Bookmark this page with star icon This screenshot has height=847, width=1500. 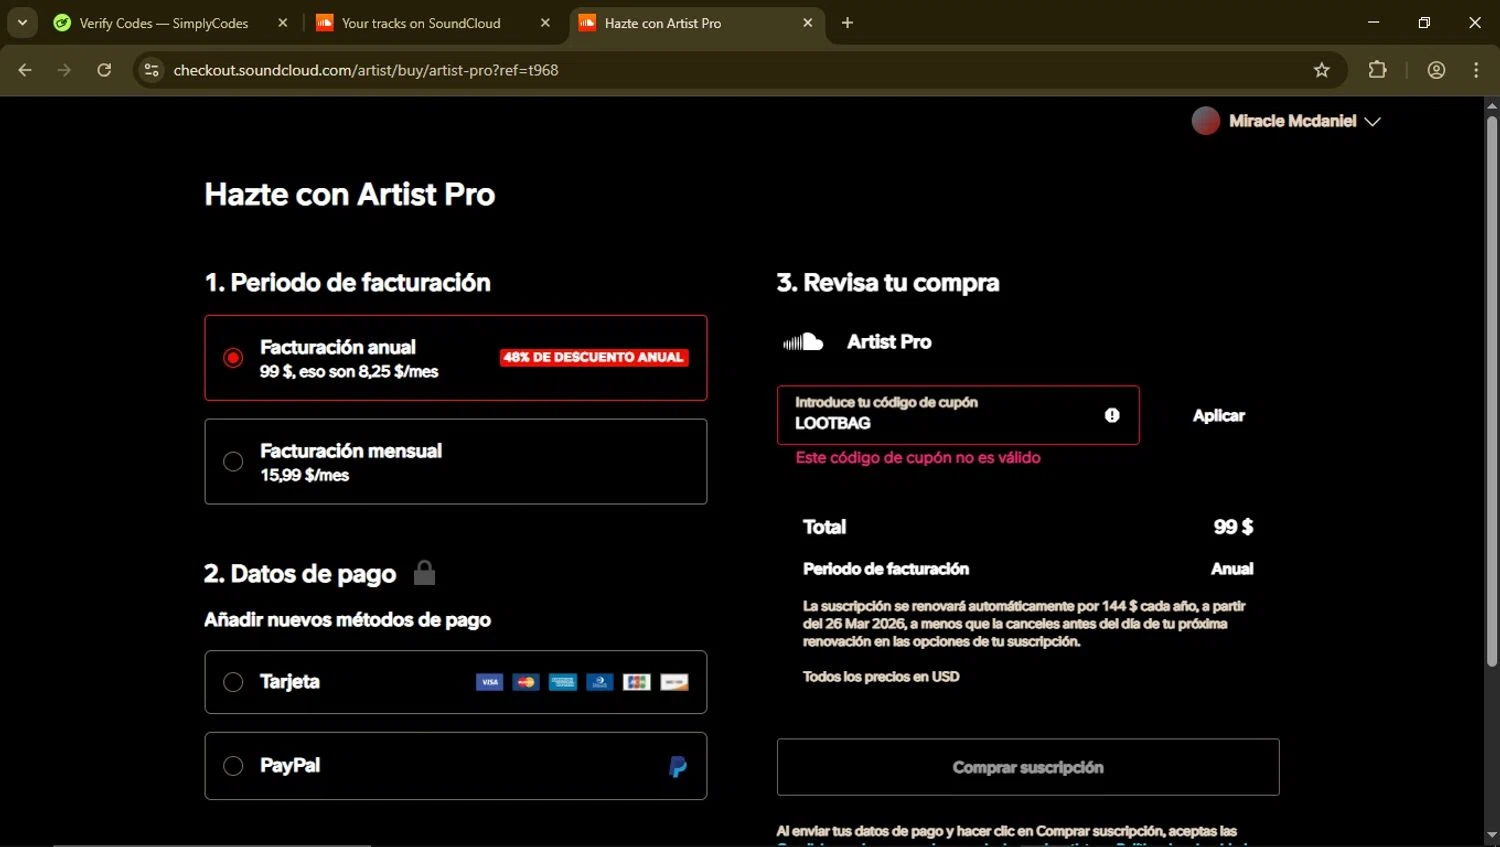(1322, 70)
